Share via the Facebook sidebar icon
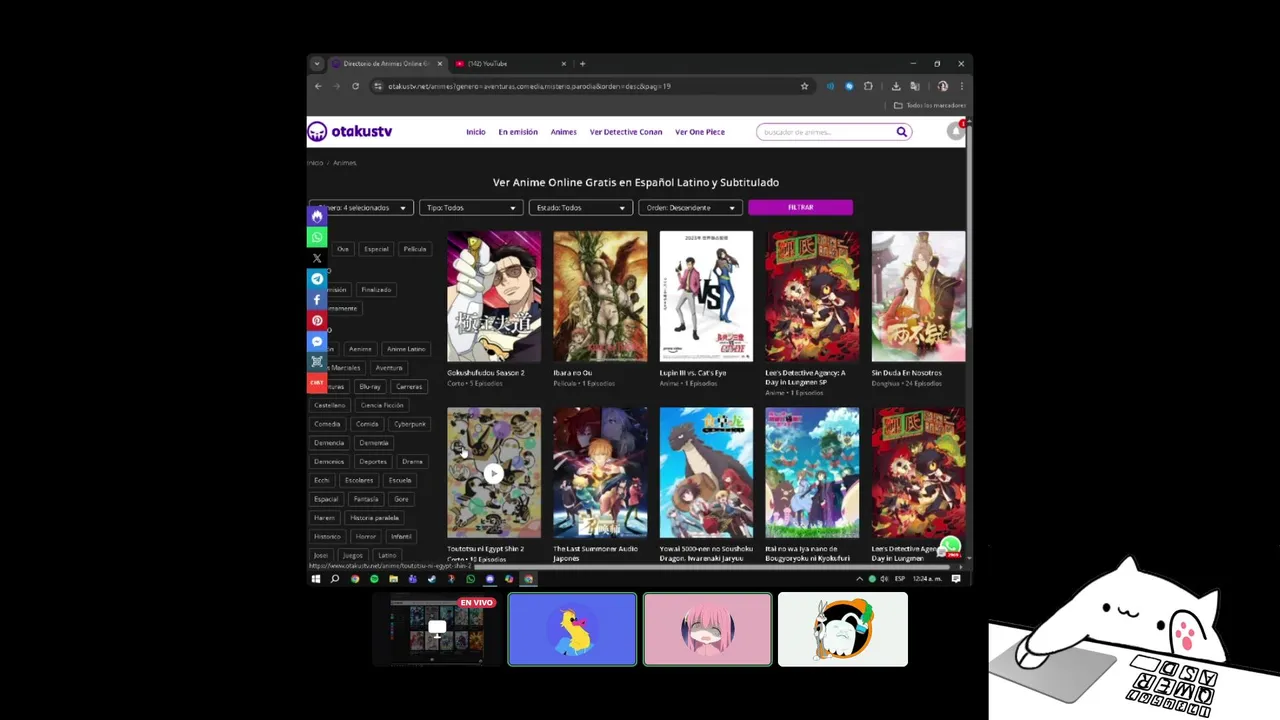The width and height of the screenshot is (1280, 720). (317, 300)
